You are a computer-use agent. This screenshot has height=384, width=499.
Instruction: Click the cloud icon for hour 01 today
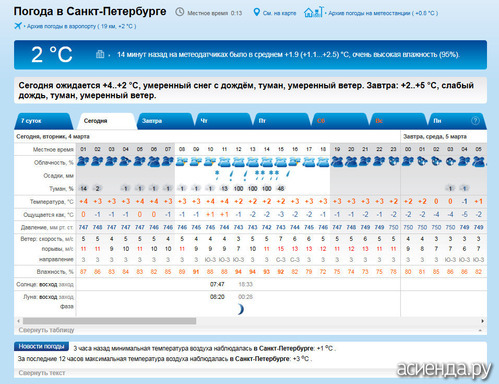(x=83, y=162)
